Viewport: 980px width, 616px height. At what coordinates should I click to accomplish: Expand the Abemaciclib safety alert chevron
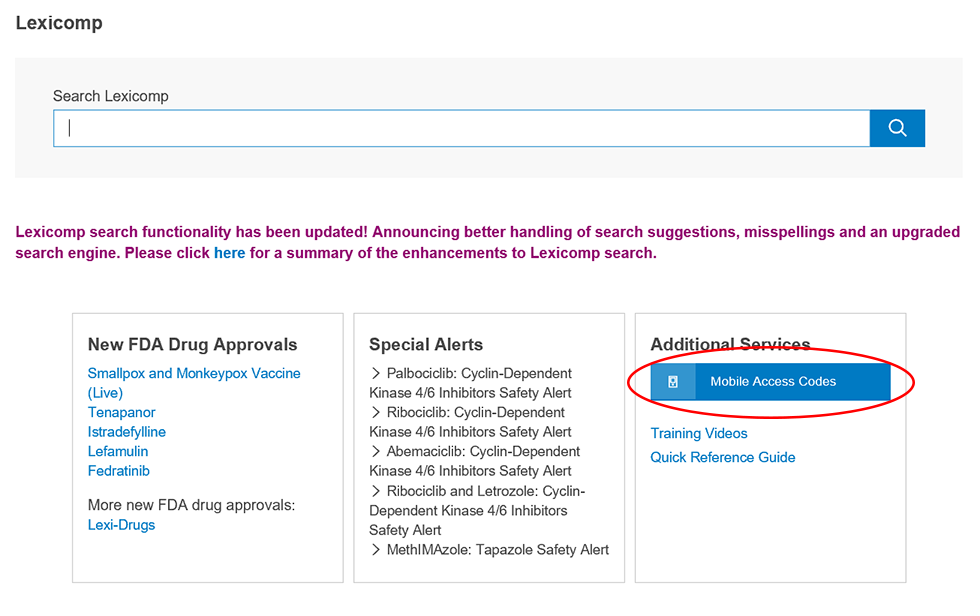376,451
